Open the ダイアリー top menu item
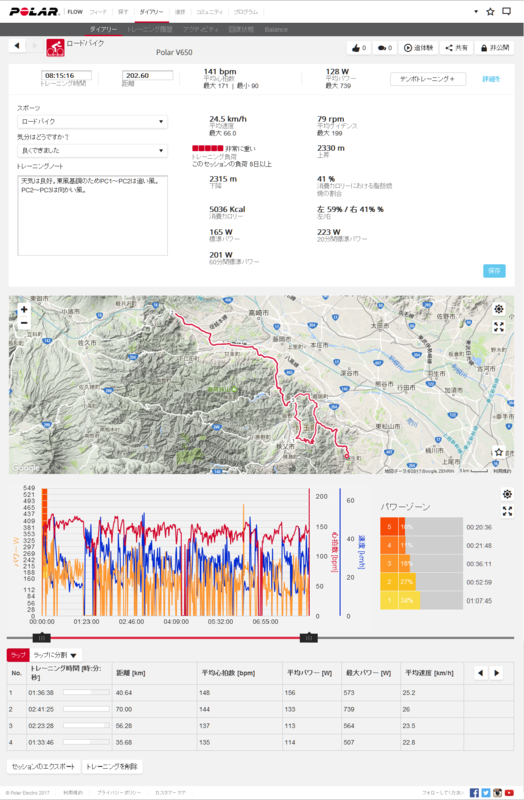Screen dimensions: 524x800 (152, 12)
